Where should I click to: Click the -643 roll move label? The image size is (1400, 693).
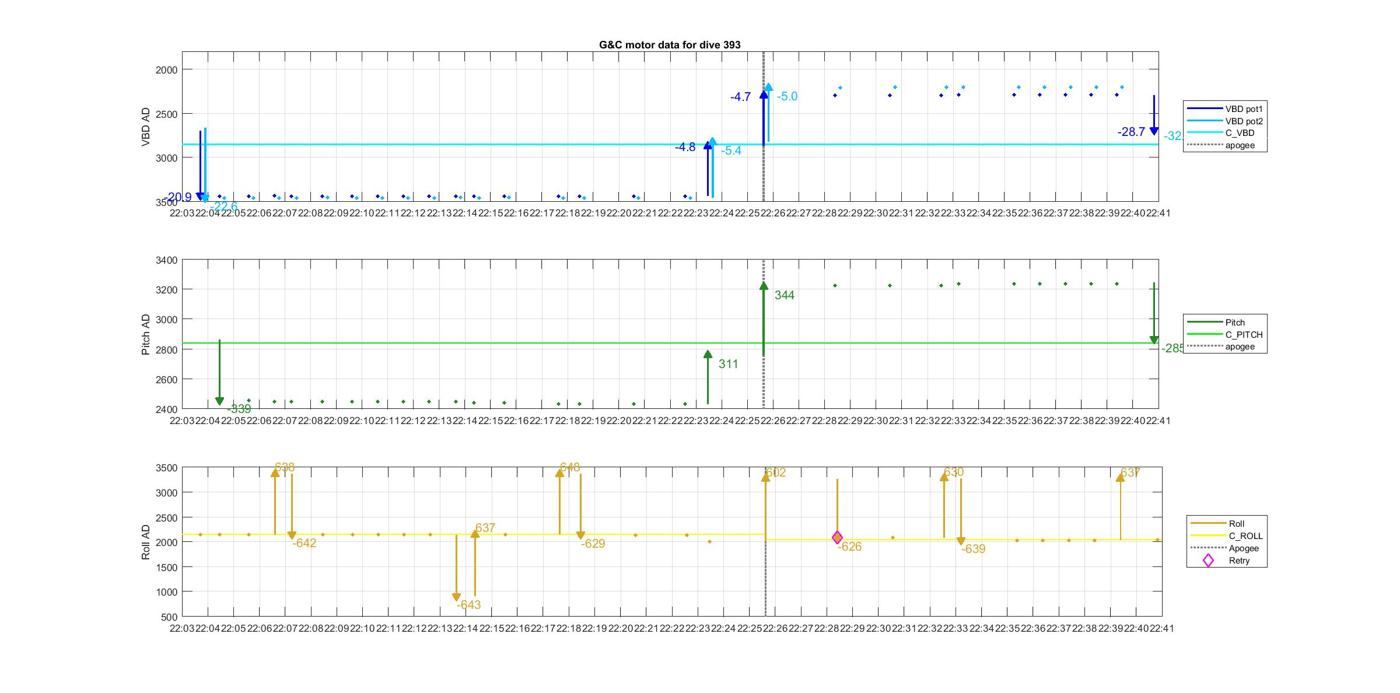click(469, 605)
